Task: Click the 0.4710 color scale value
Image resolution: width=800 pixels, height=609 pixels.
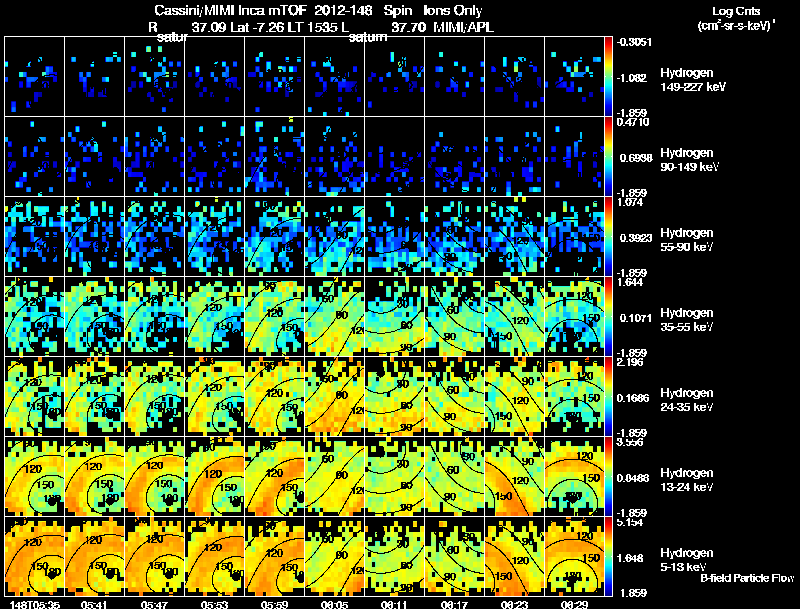Action: [633, 122]
